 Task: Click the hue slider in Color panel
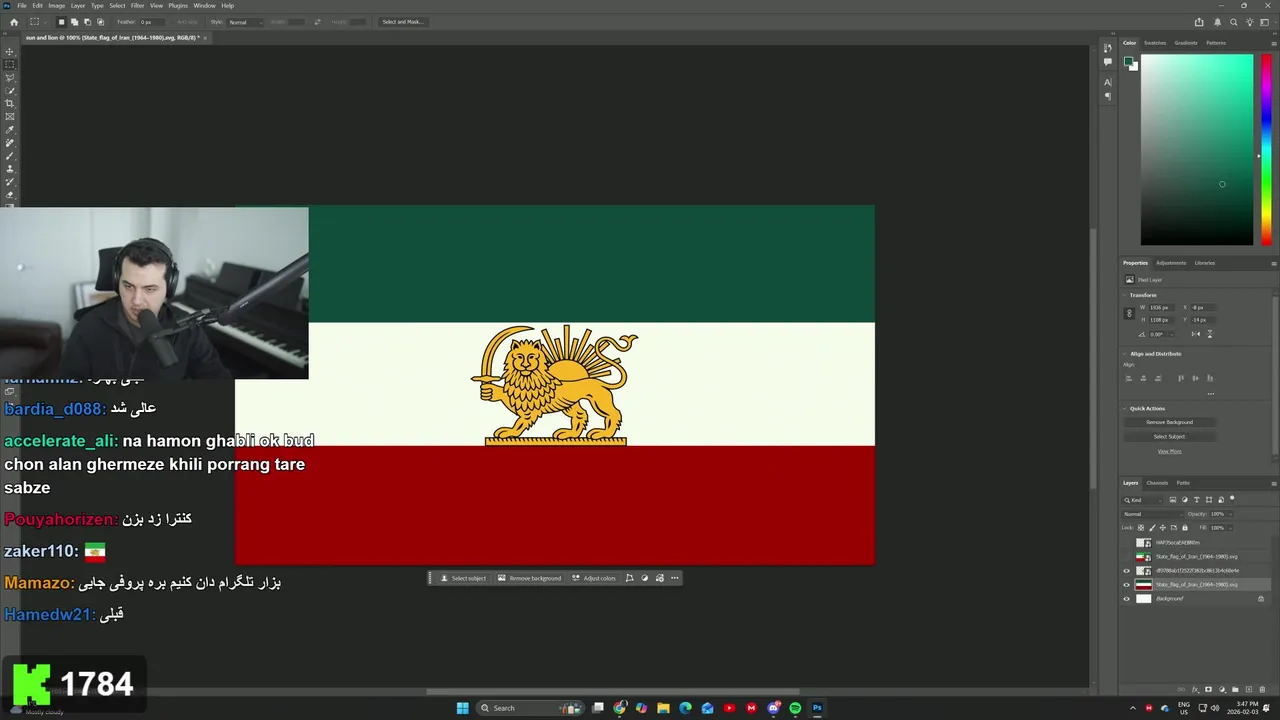[1266, 150]
